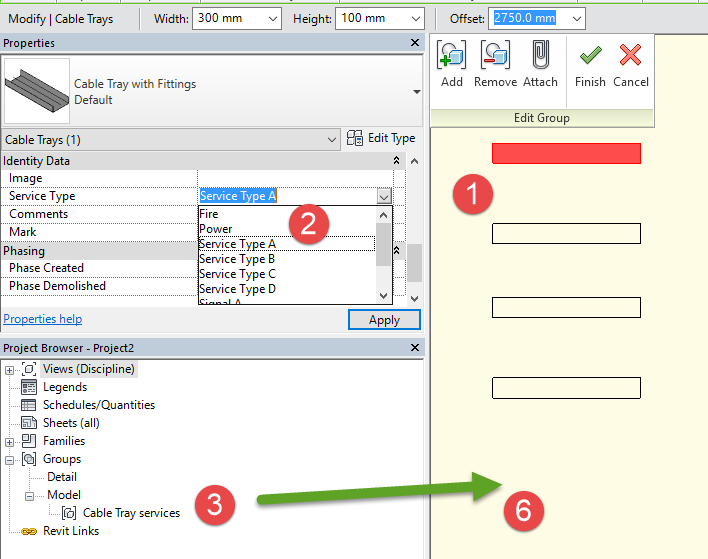Select Service Type A in the list
This screenshot has width=708, height=559.
pyautogui.click(x=287, y=244)
